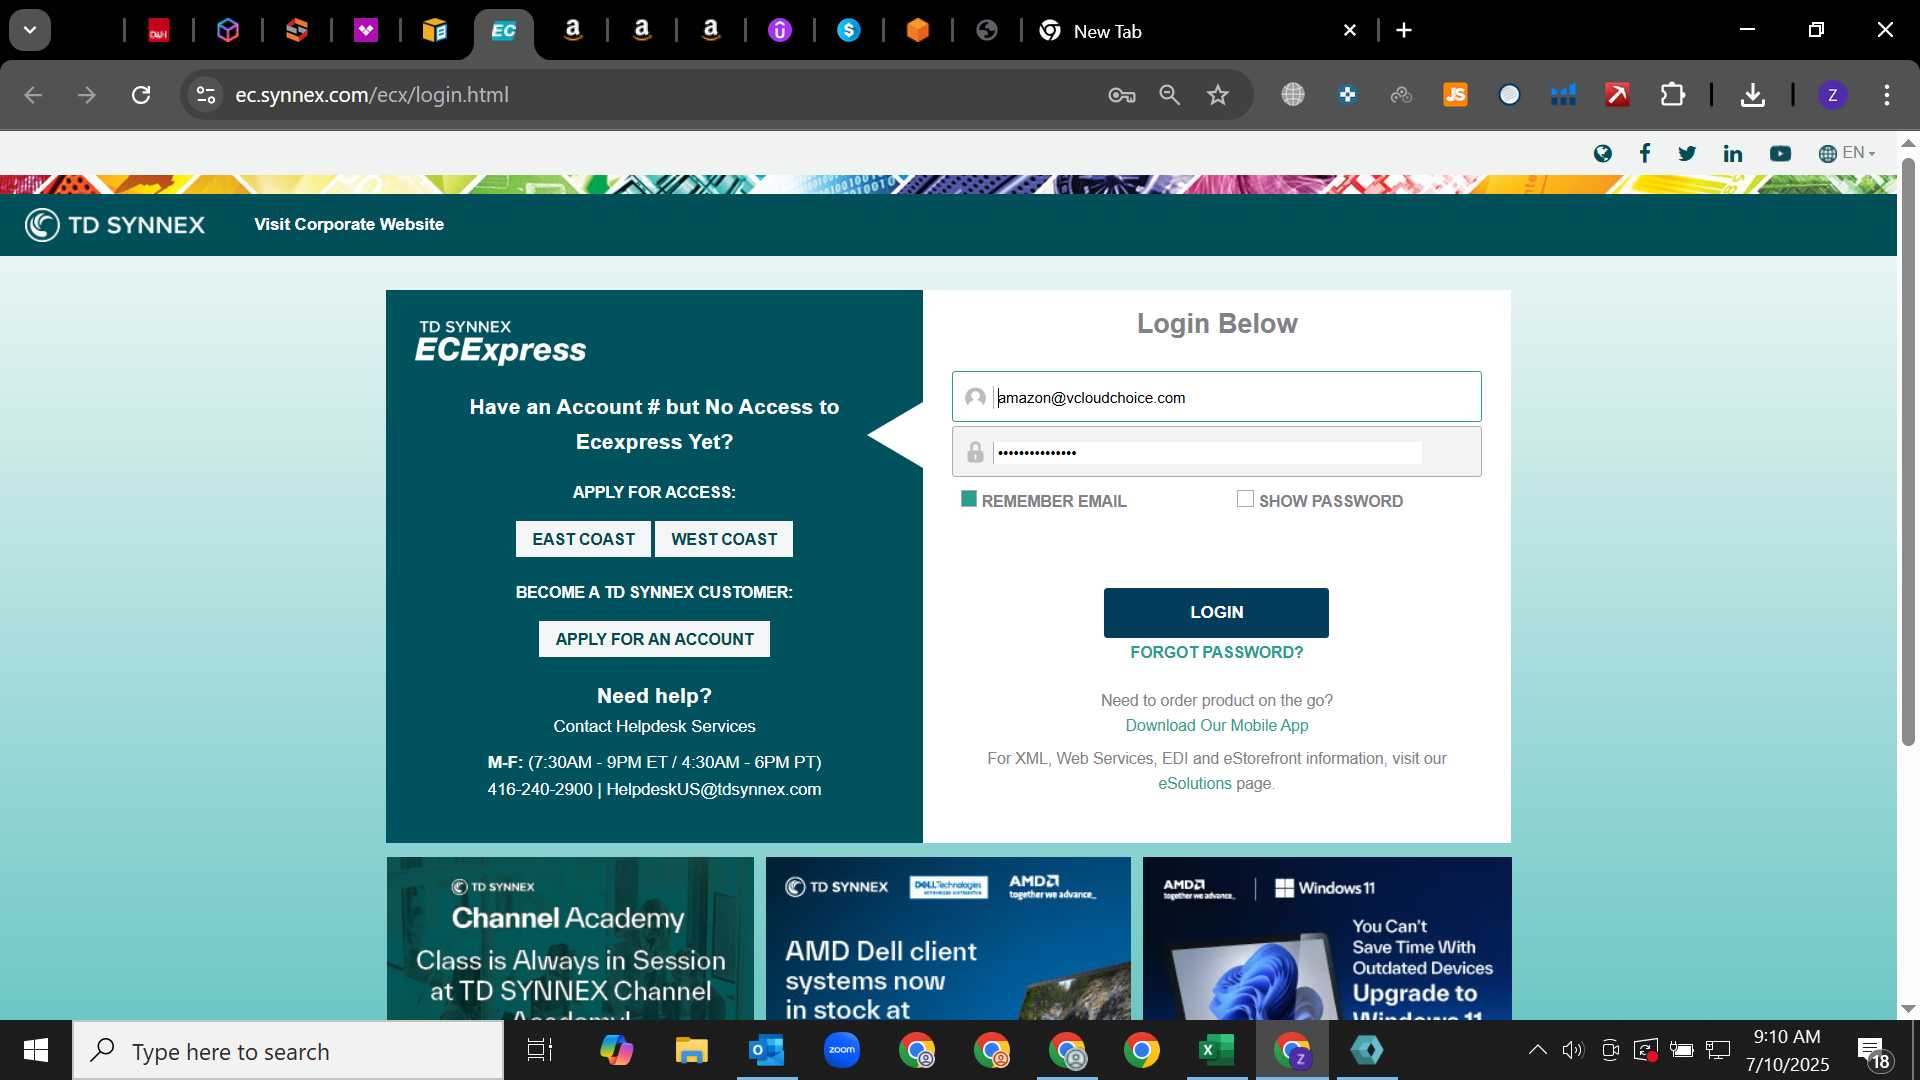Open the Z profile avatar
This screenshot has height=1080, width=1920.
click(x=1832, y=95)
